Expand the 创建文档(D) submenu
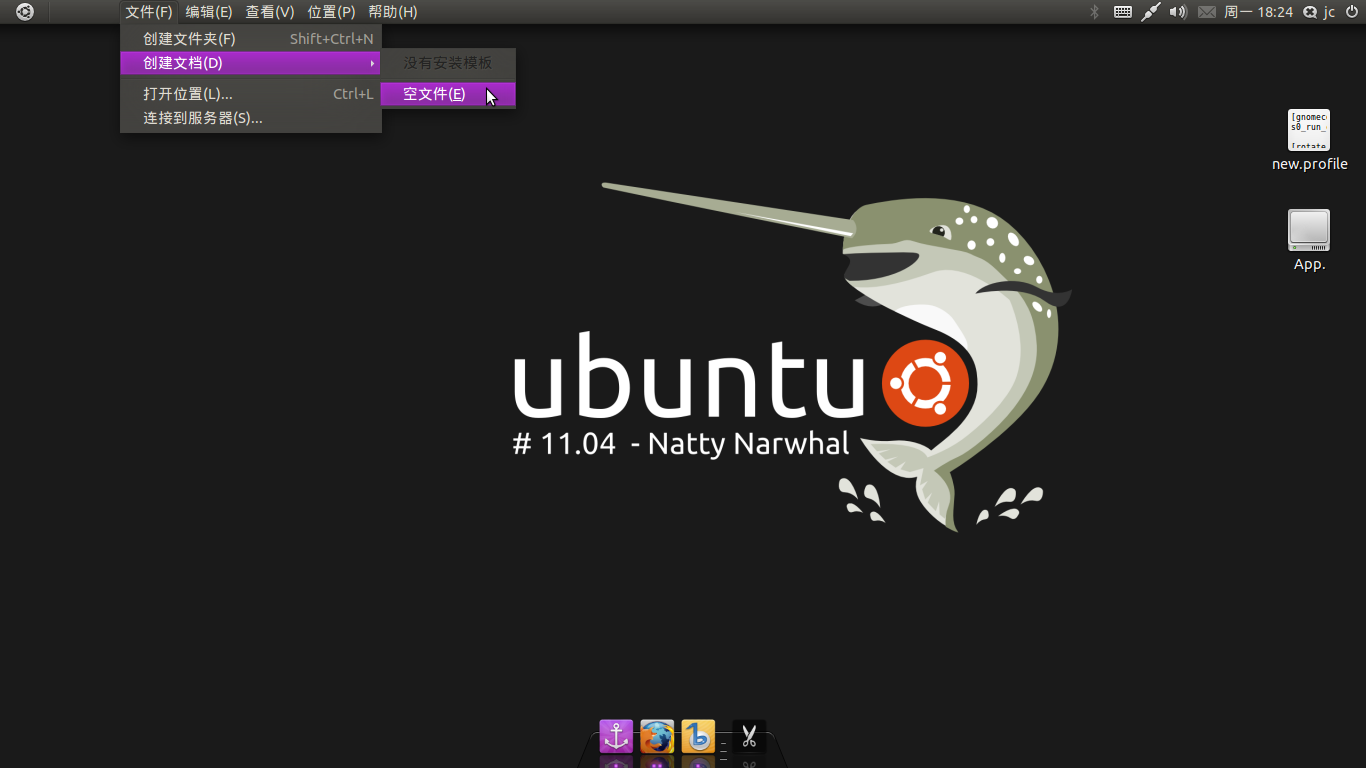 pyautogui.click(x=251, y=63)
